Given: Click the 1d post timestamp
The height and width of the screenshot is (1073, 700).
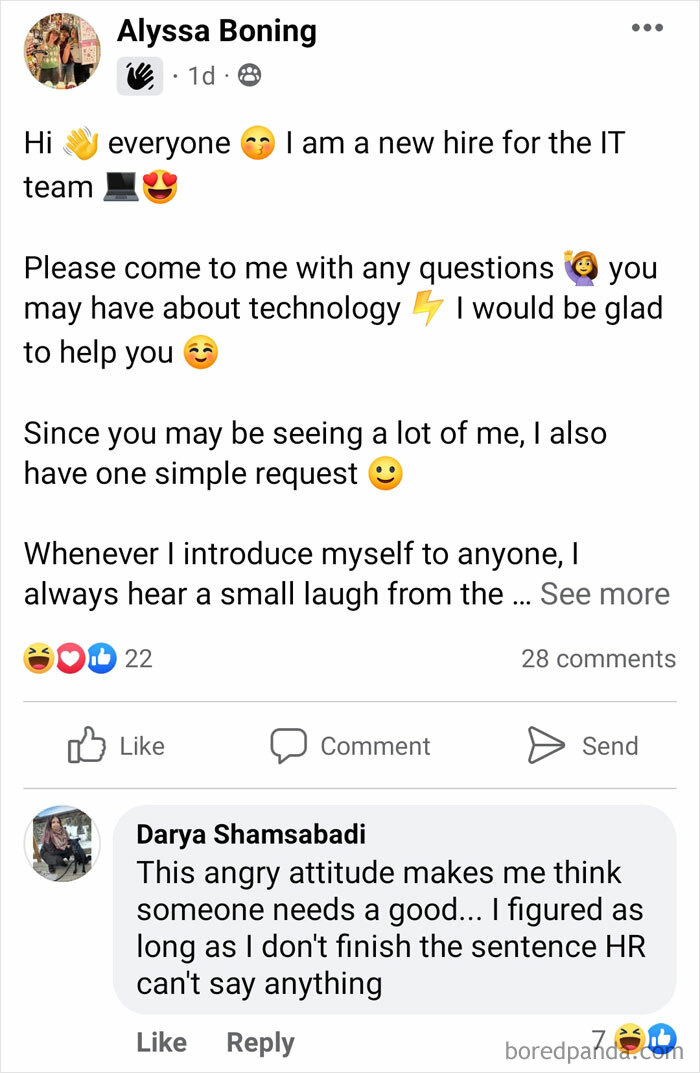Looking at the screenshot, I should point(201,75).
